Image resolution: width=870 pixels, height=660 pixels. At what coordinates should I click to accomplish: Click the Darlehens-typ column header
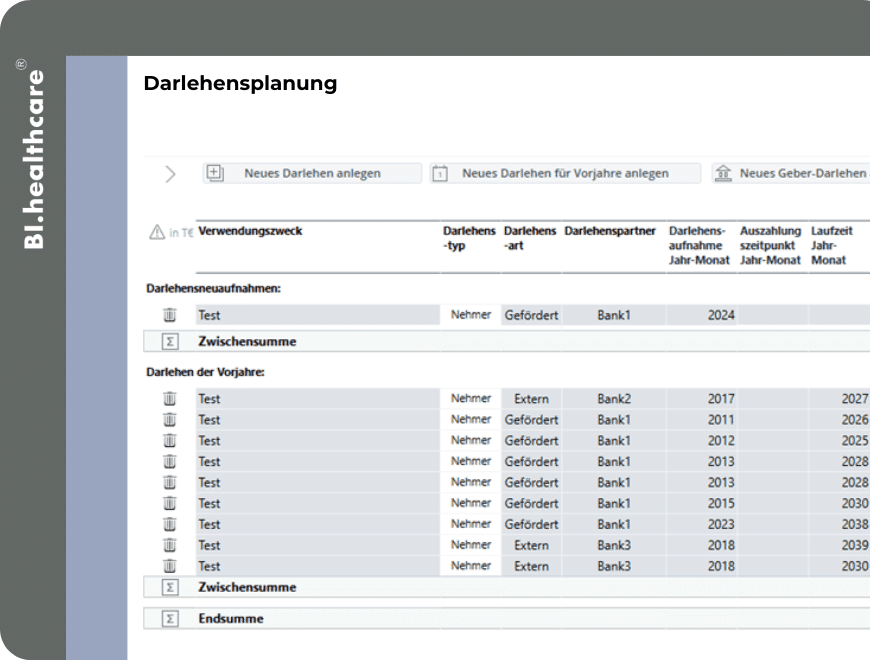pyautogui.click(x=469, y=238)
